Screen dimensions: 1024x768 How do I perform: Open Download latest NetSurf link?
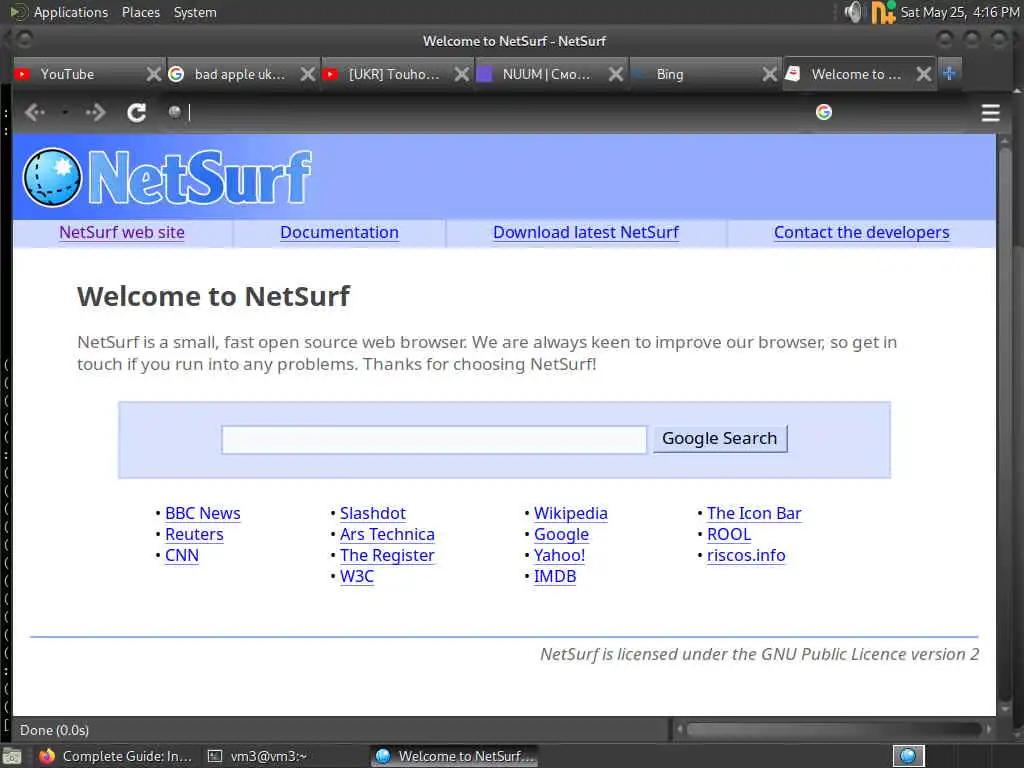pos(586,232)
